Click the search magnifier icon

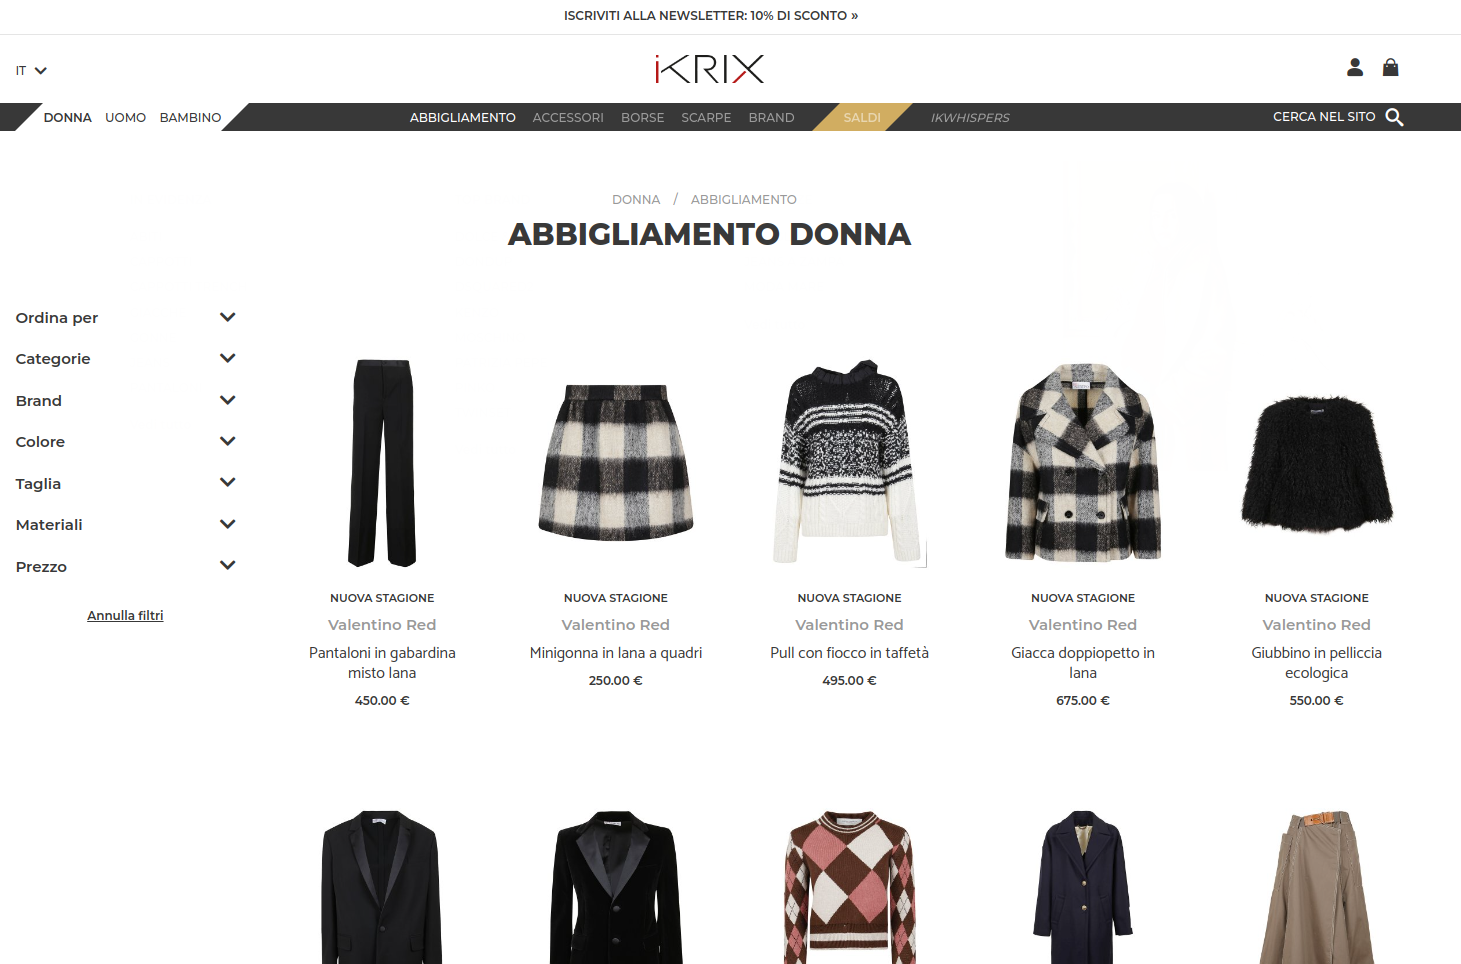1394,117
